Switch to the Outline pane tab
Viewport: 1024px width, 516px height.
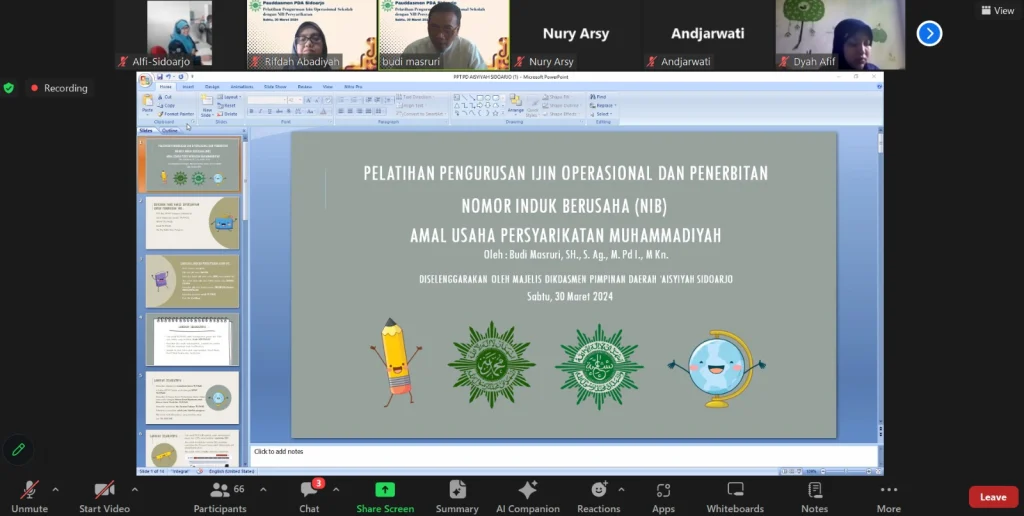[169, 131]
